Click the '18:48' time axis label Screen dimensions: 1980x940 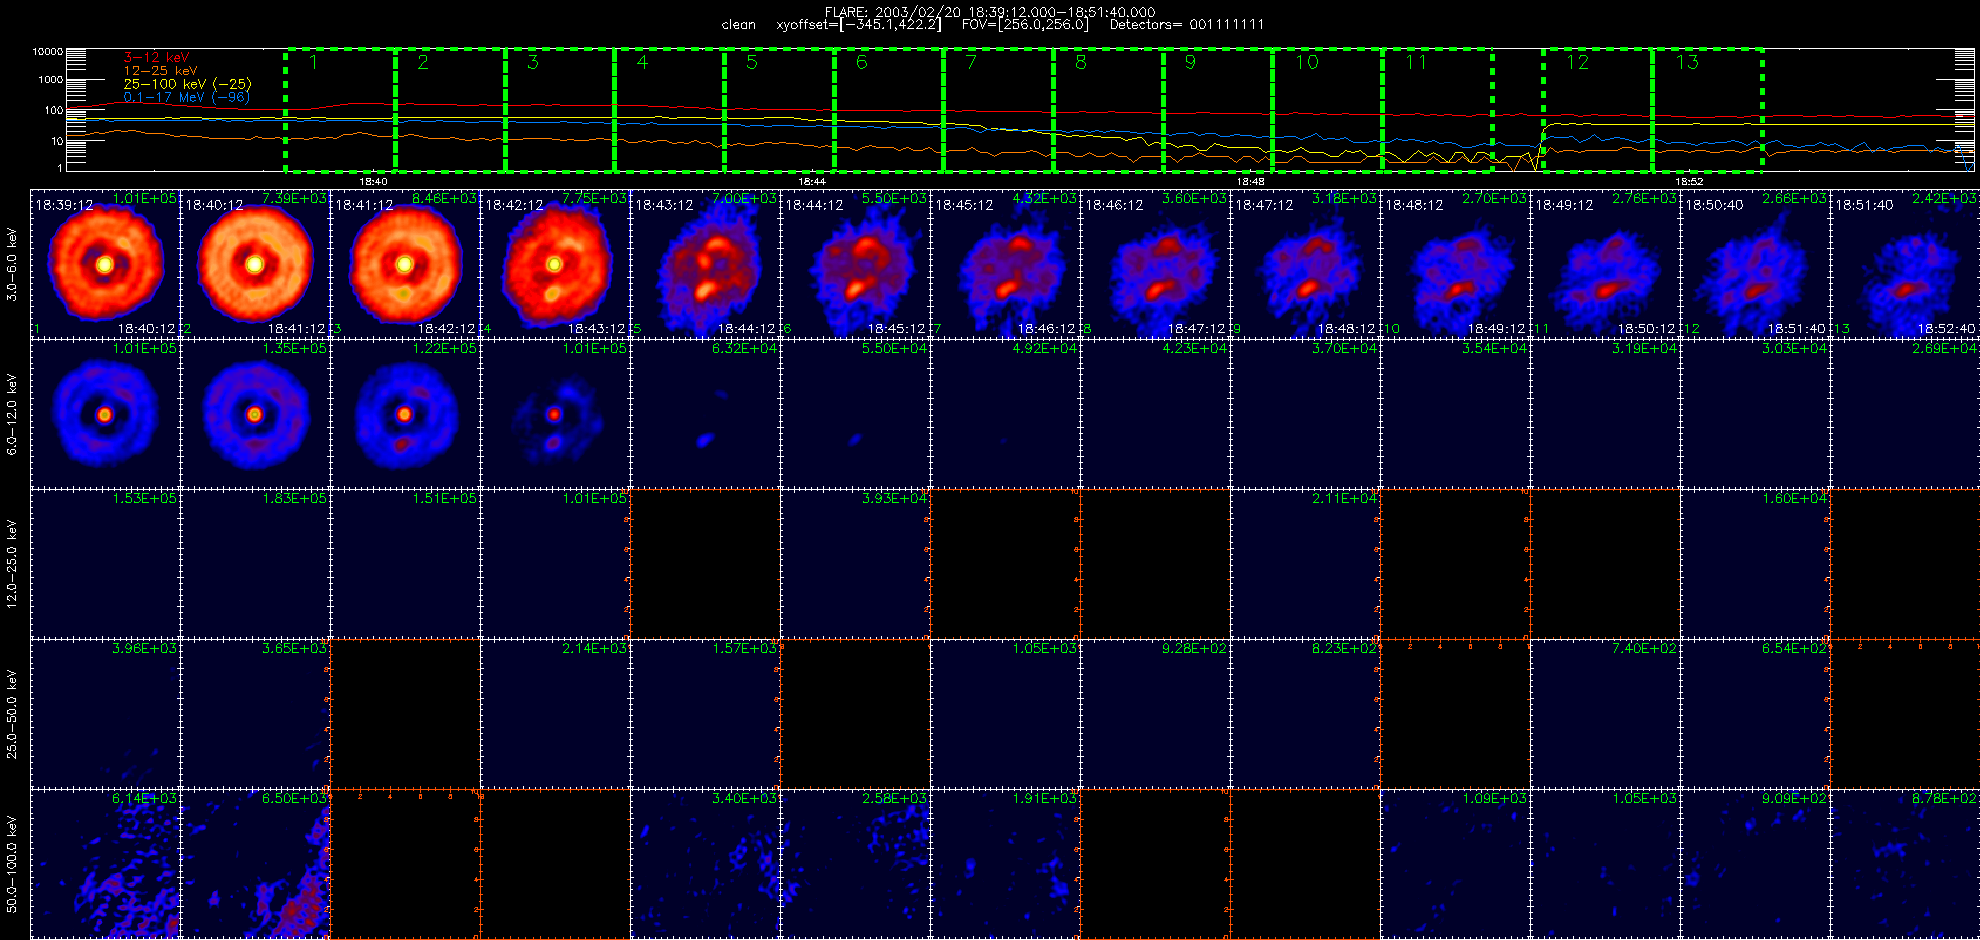coord(1251,182)
